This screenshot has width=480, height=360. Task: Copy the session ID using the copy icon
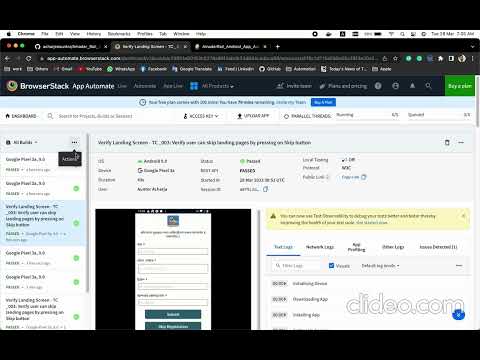pos(265,189)
